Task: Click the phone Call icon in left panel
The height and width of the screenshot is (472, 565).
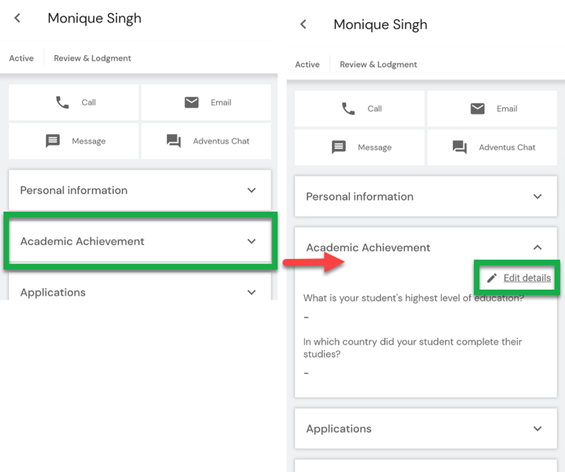Action: point(62,102)
